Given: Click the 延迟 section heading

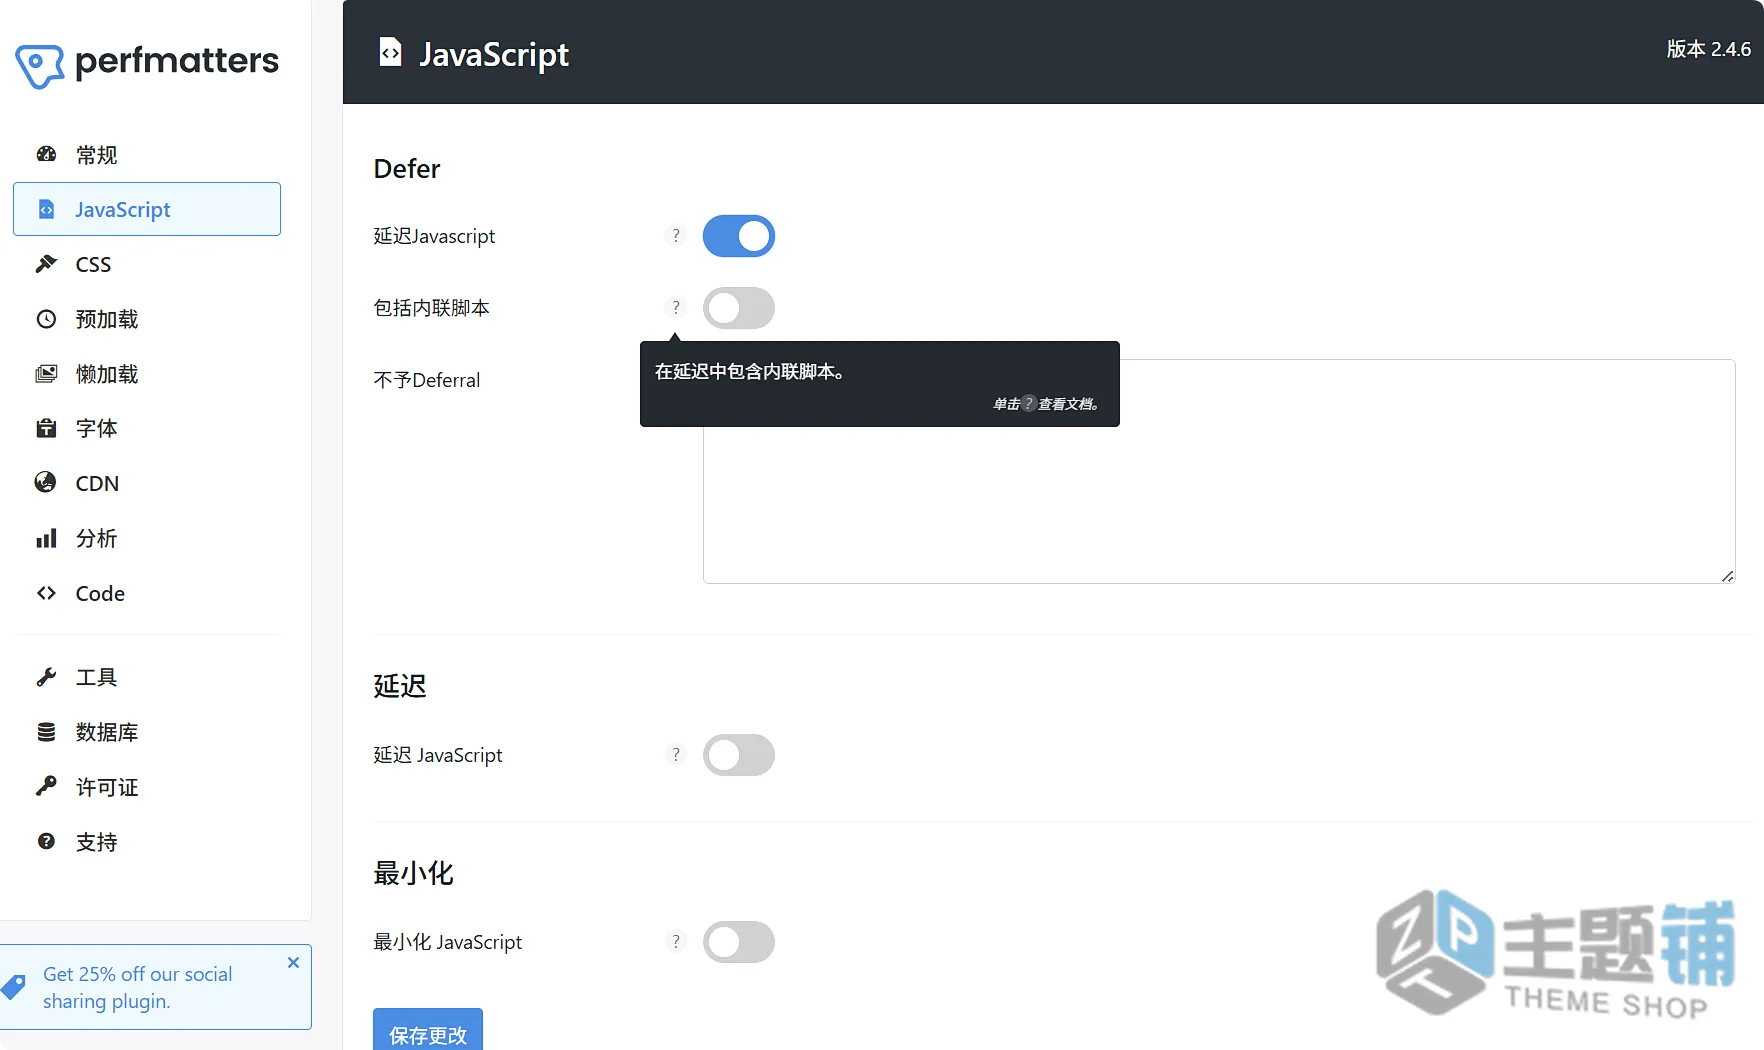Looking at the screenshot, I should 400,685.
